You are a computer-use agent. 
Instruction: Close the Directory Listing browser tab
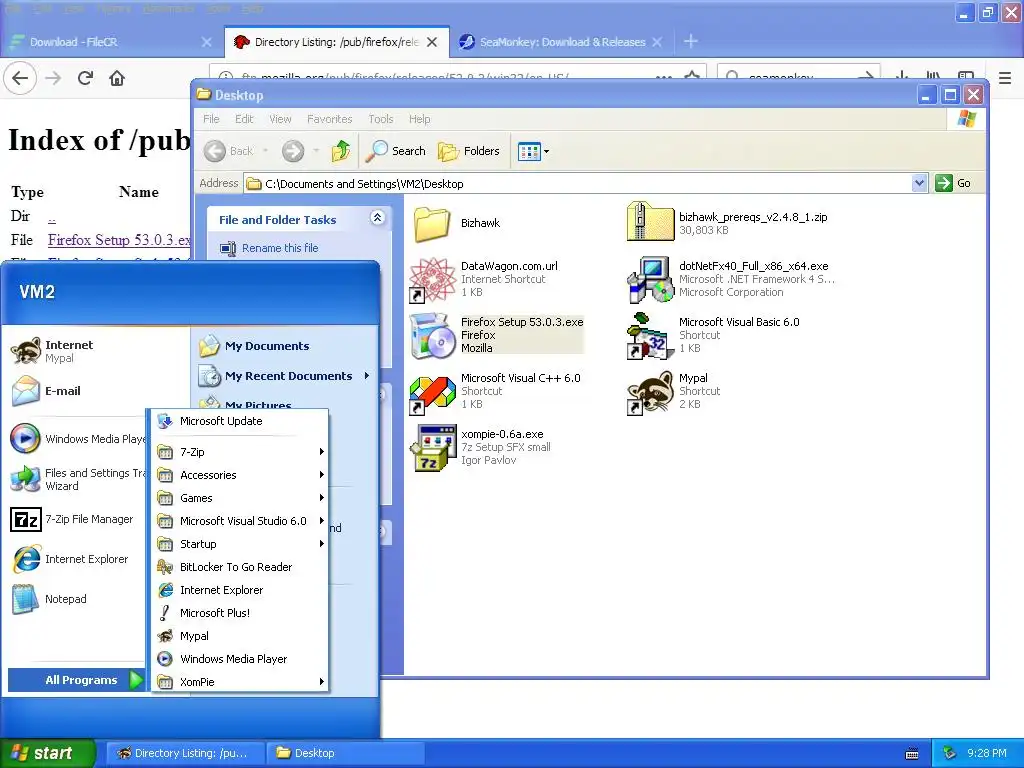[432, 42]
